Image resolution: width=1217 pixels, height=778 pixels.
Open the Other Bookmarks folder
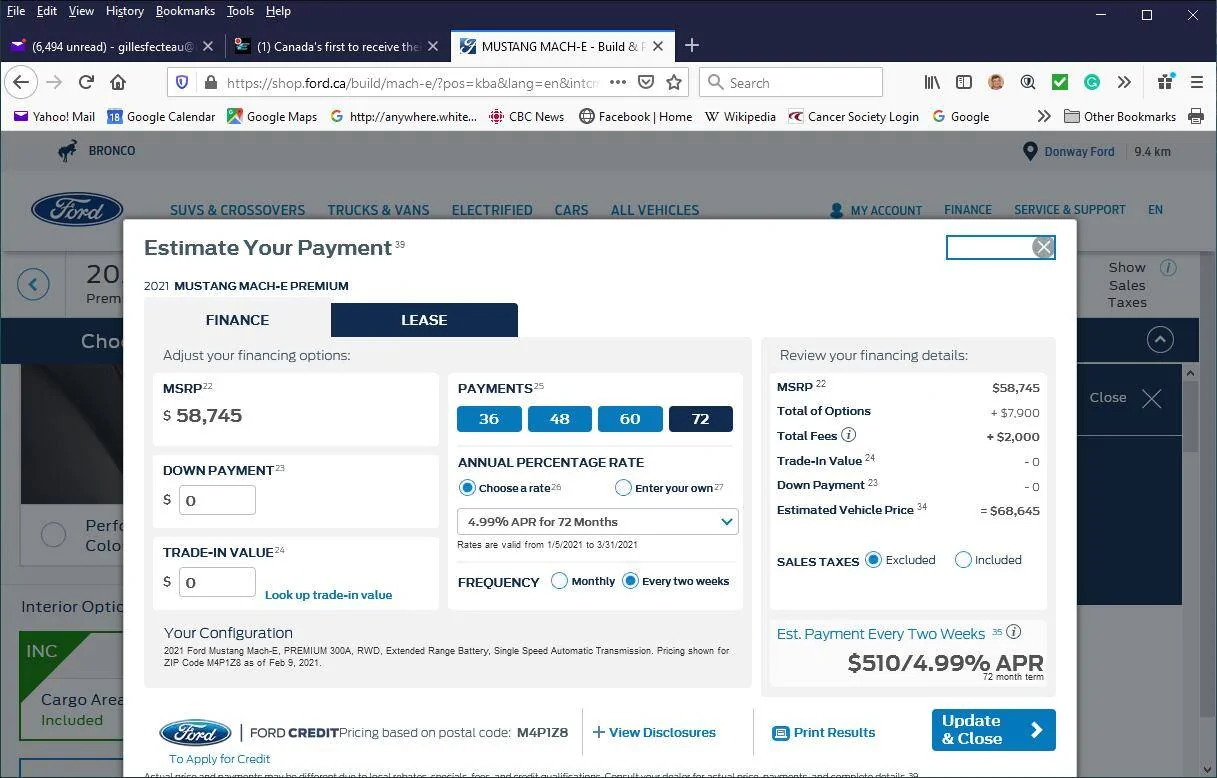1120,116
